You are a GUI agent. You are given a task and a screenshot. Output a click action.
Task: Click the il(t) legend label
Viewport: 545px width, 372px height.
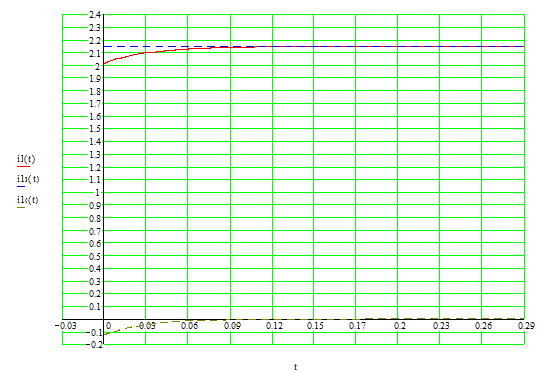(x=26, y=159)
